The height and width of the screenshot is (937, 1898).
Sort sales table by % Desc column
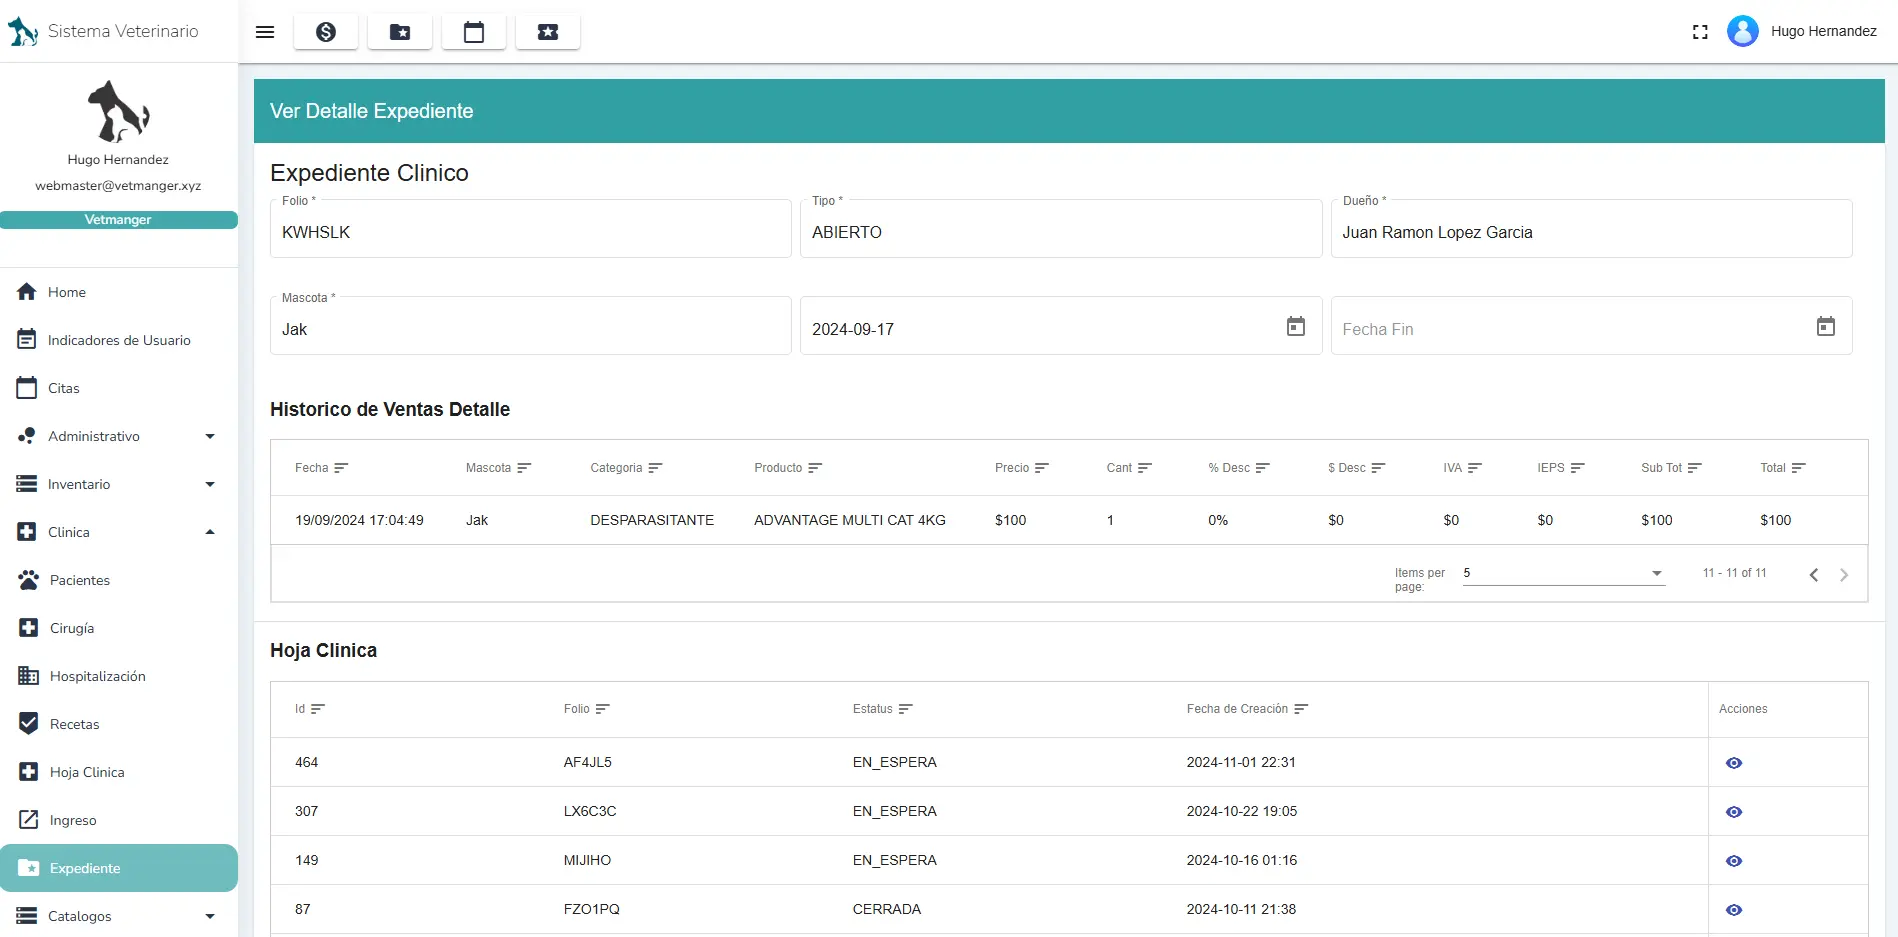(x=1239, y=468)
